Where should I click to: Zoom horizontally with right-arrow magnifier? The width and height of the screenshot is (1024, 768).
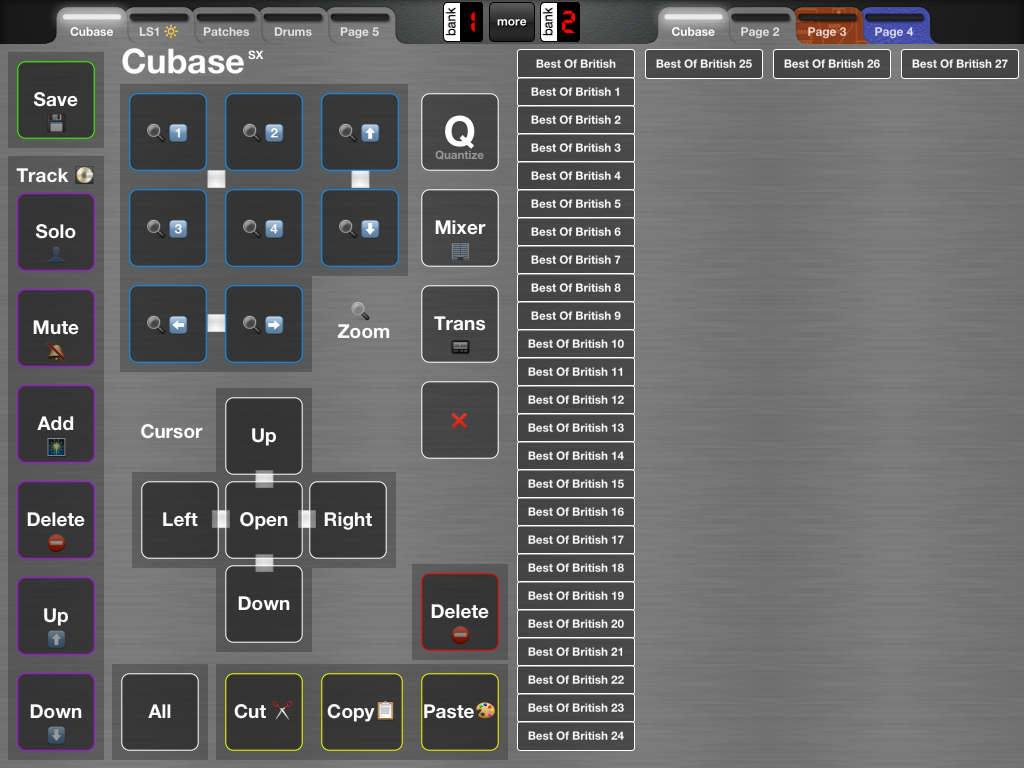[x=264, y=324]
